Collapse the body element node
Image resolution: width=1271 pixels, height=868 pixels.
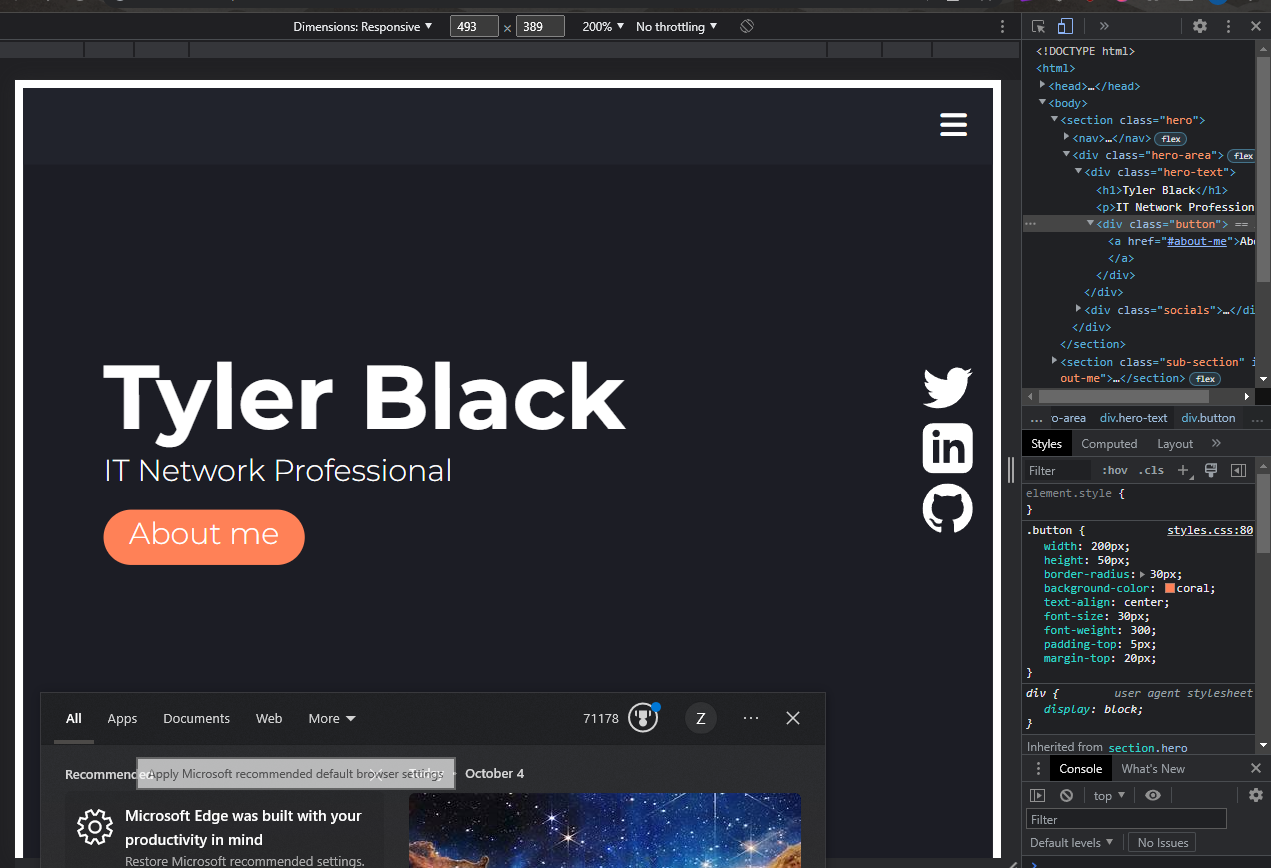coord(1043,102)
